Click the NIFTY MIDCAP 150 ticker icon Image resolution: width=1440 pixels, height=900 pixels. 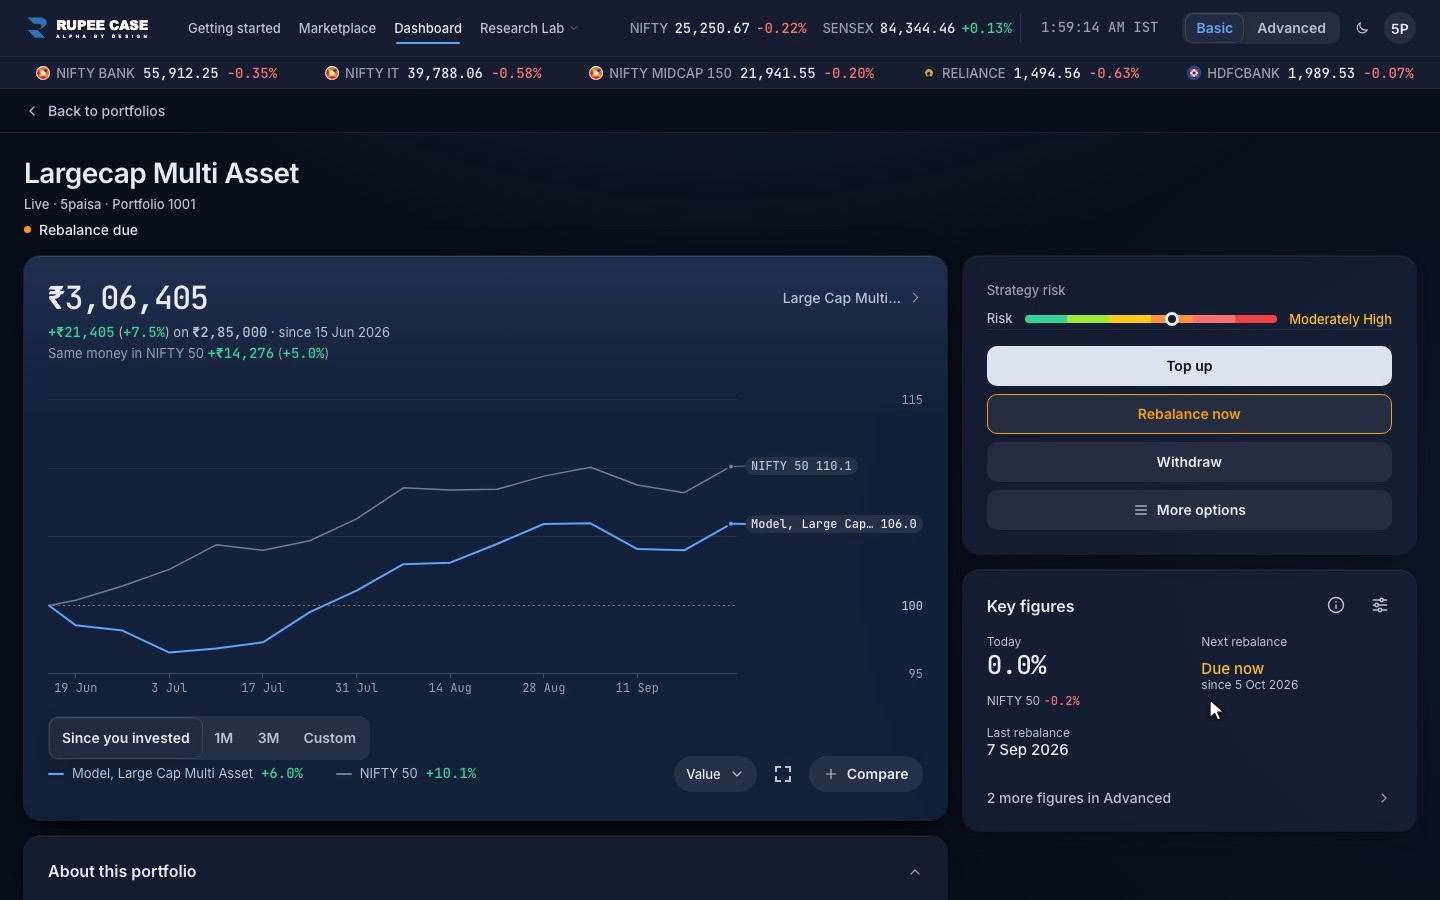[x=596, y=73]
